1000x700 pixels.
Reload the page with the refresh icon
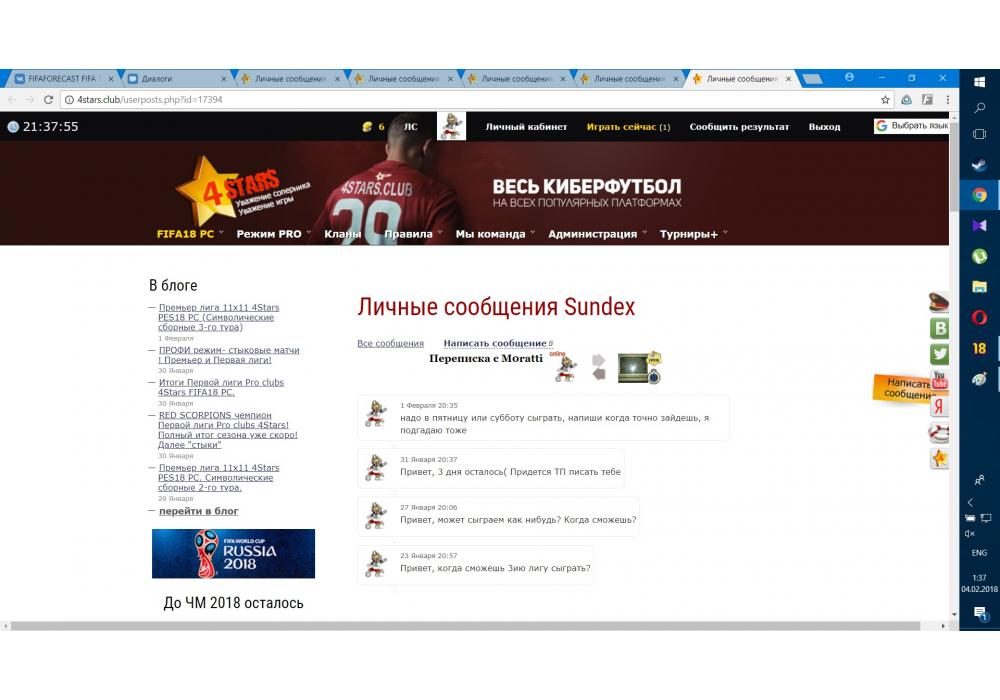click(48, 99)
